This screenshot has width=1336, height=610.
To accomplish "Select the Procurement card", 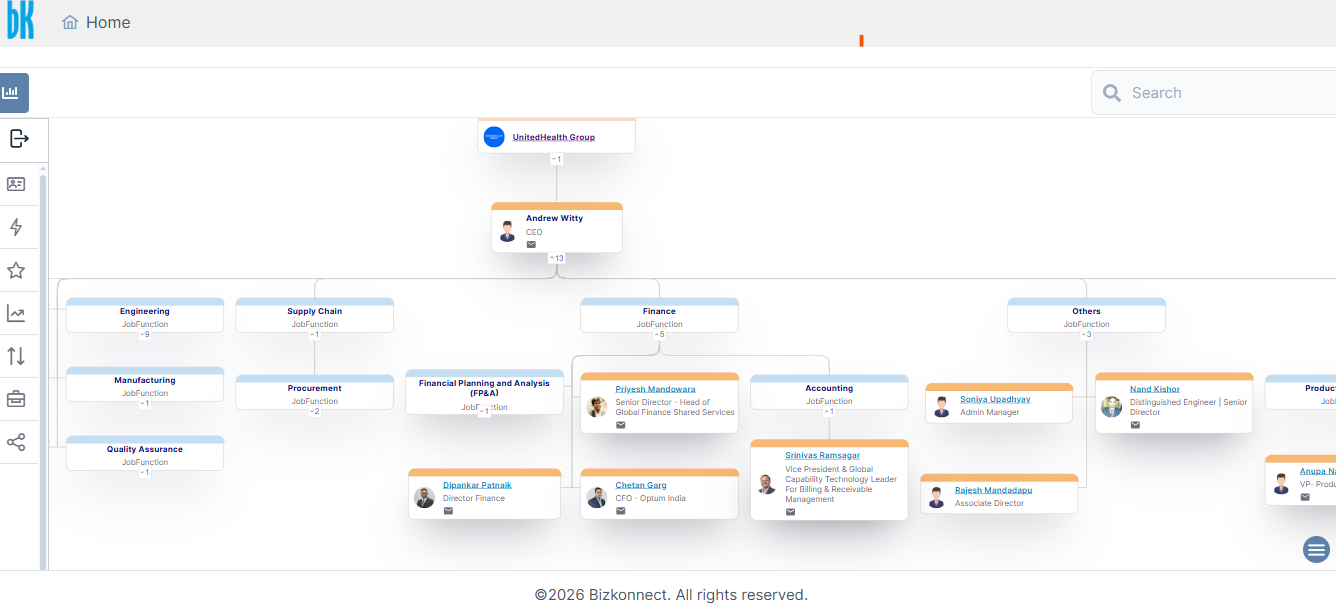I will (x=315, y=392).
